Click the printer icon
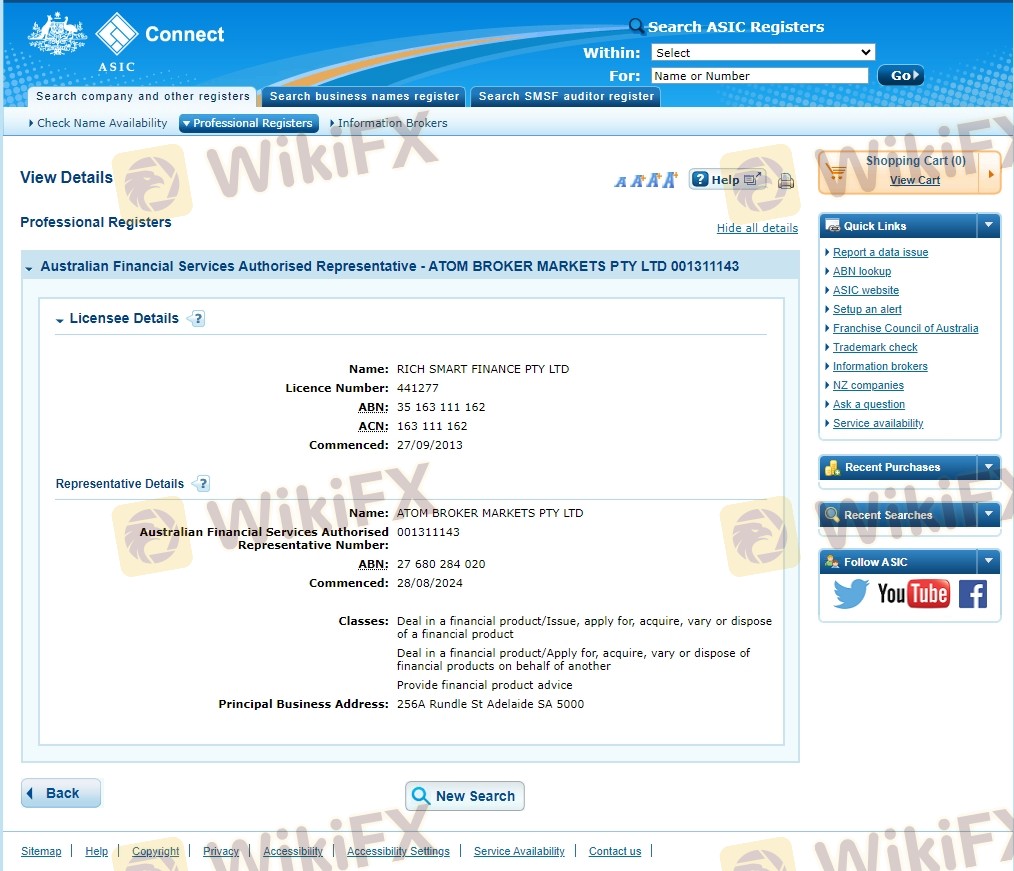This screenshot has width=1014, height=871. point(786,181)
